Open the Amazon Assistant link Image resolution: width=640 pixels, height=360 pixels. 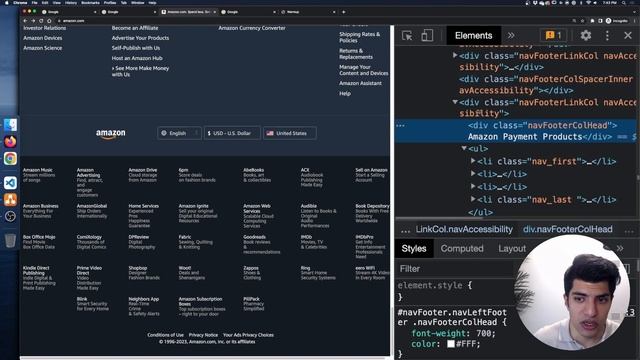tap(360, 83)
